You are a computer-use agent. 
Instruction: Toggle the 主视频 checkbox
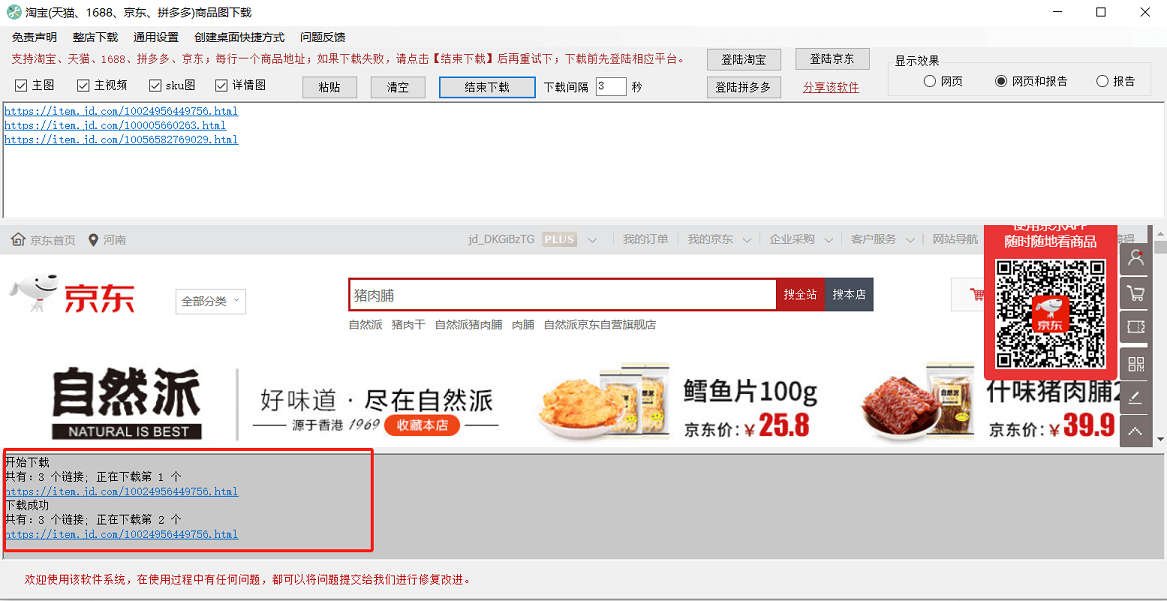pyautogui.click(x=82, y=86)
